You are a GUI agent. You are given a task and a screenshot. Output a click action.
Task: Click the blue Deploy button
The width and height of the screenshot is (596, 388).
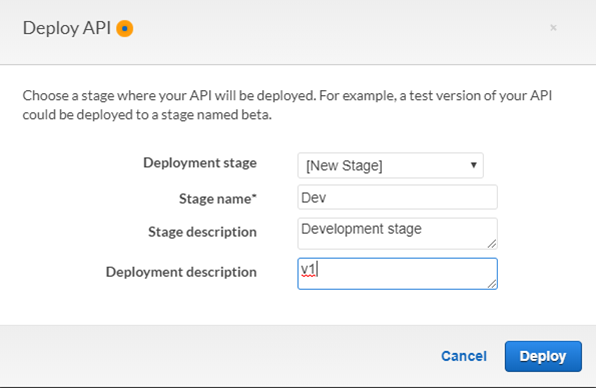pos(543,356)
